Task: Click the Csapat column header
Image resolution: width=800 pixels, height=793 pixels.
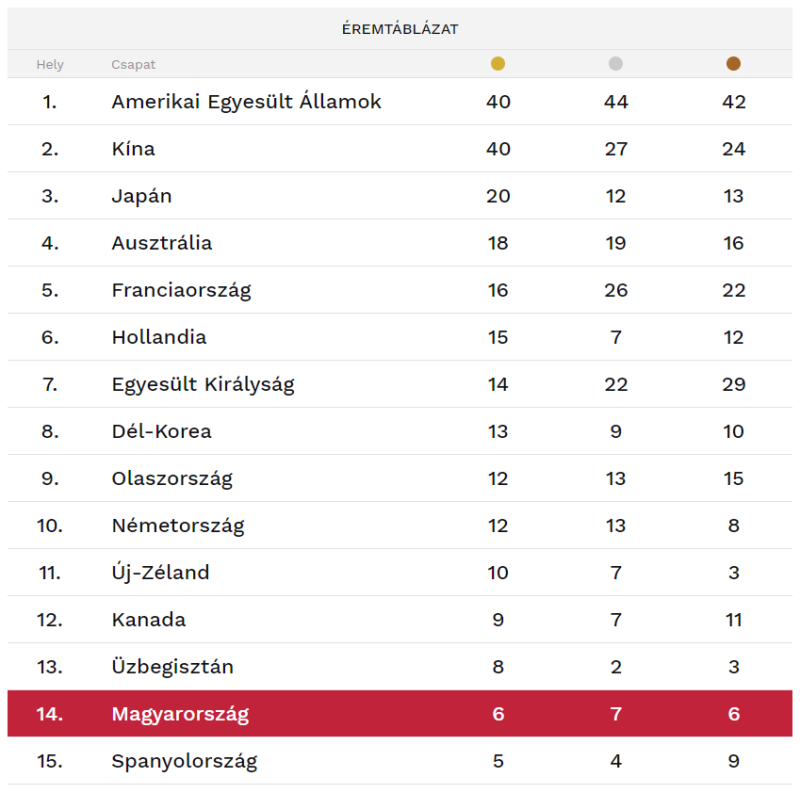Action: click(x=133, y=65)
